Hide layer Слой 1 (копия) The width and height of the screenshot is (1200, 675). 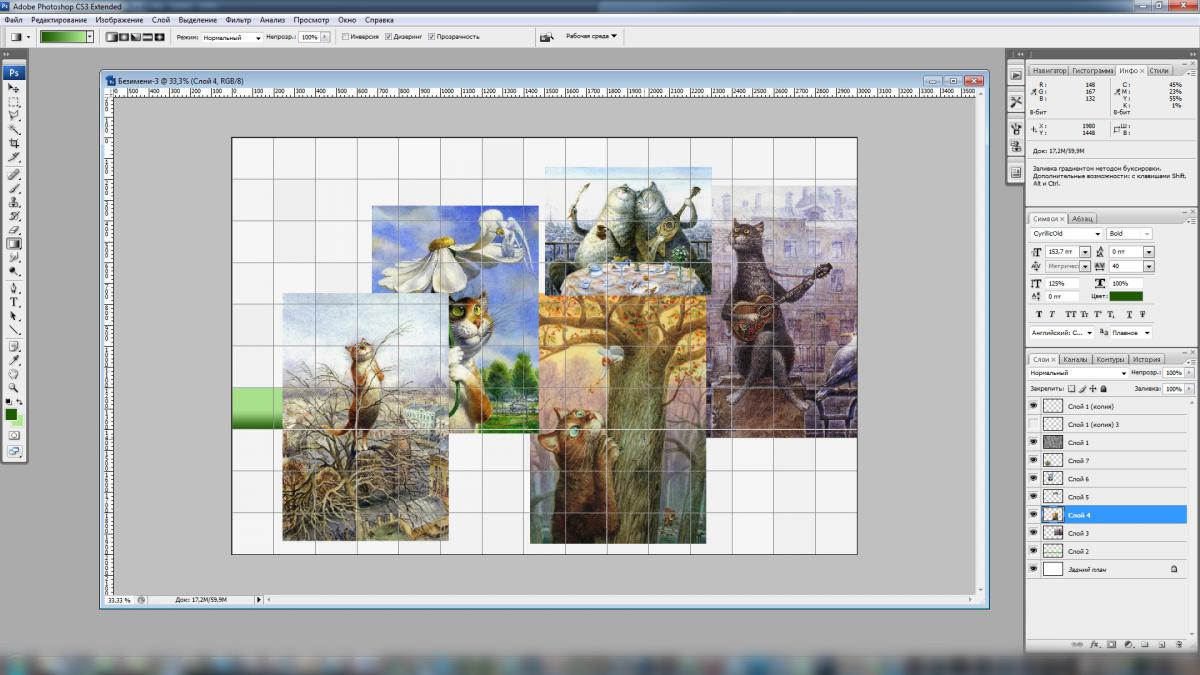(1033, 406)
